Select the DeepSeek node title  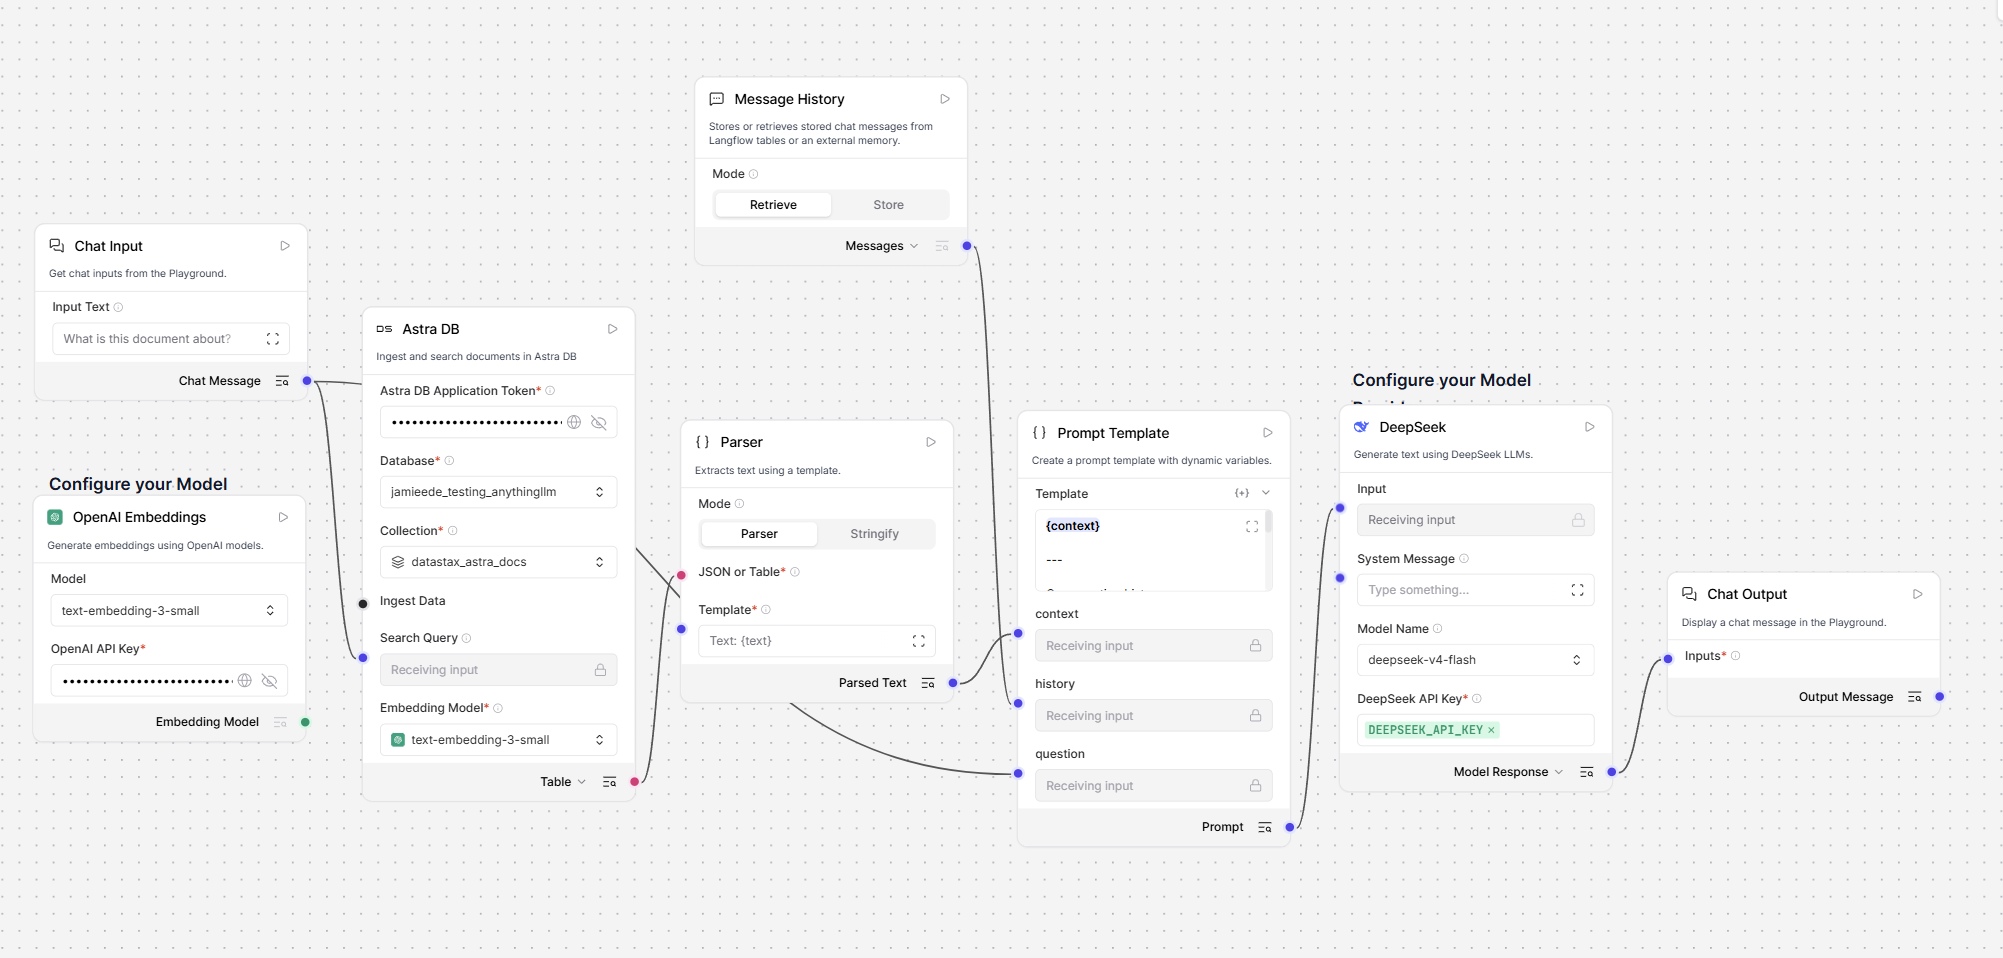(1412, 427)
